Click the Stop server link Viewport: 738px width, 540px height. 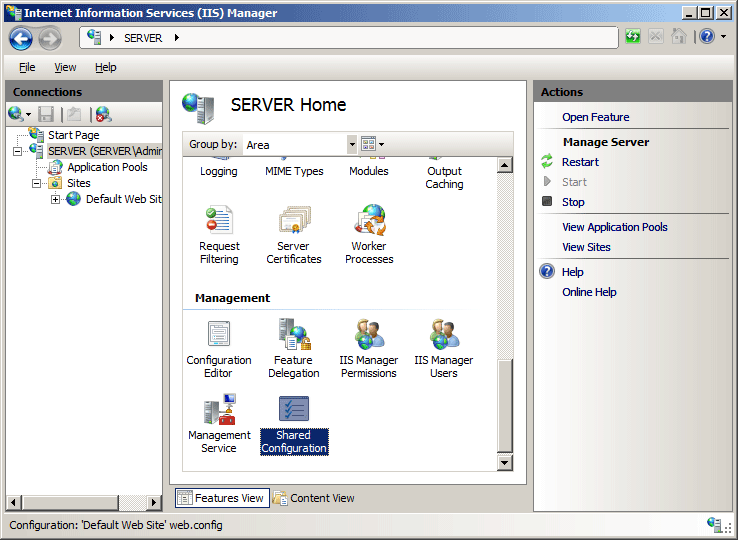(573, 202)
